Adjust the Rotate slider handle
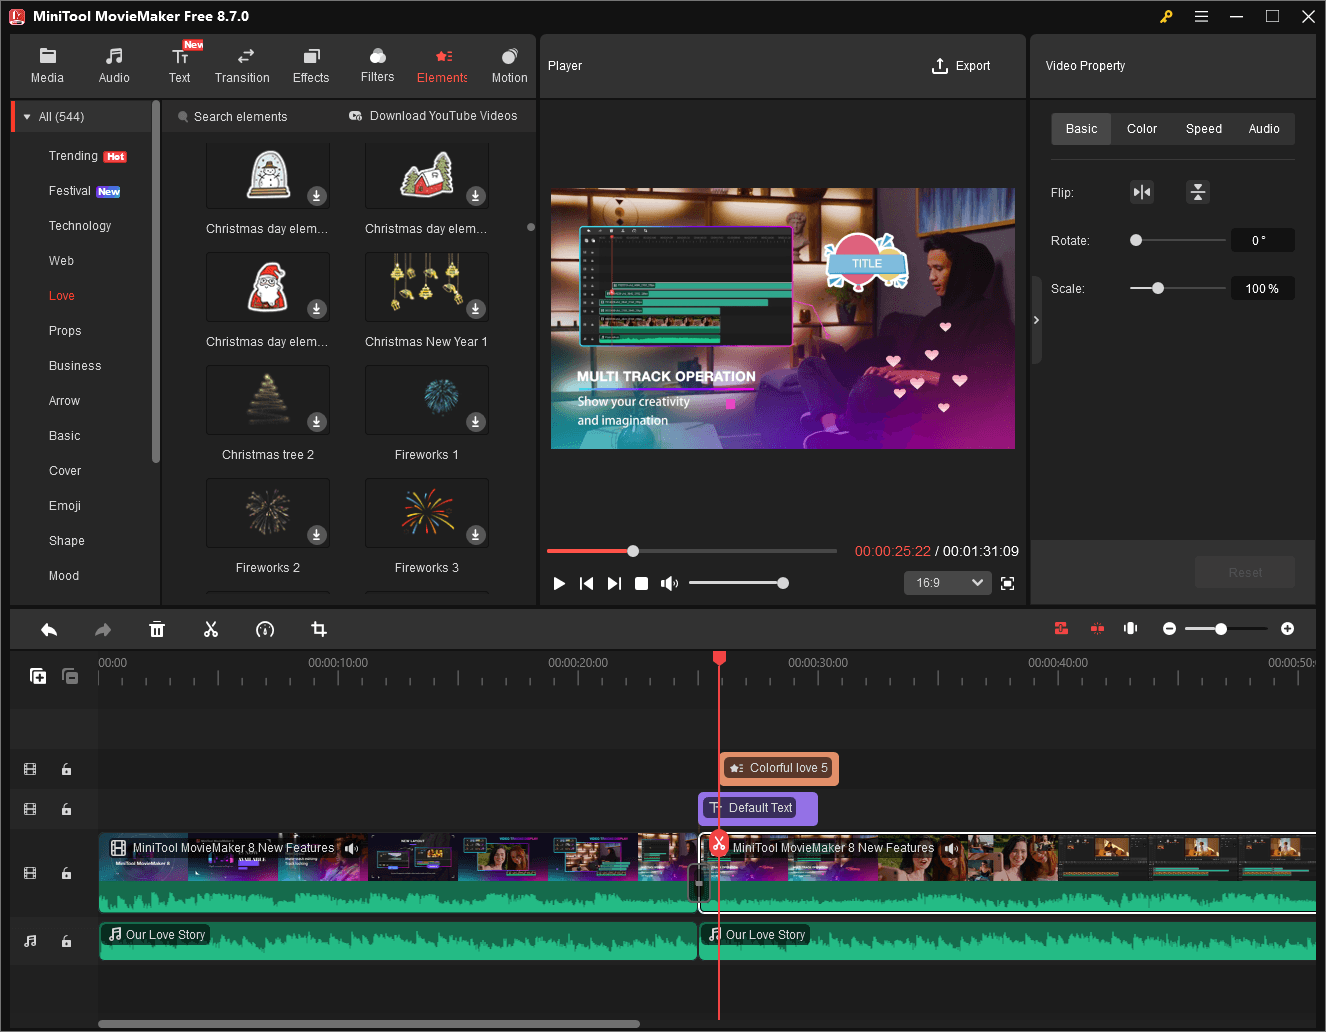The height and width of the screenshot is (1032, 1326). 1136,240
